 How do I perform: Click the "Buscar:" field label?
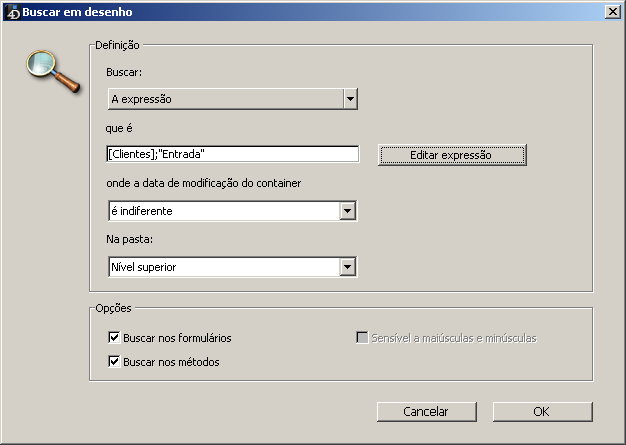click(124, 74)
